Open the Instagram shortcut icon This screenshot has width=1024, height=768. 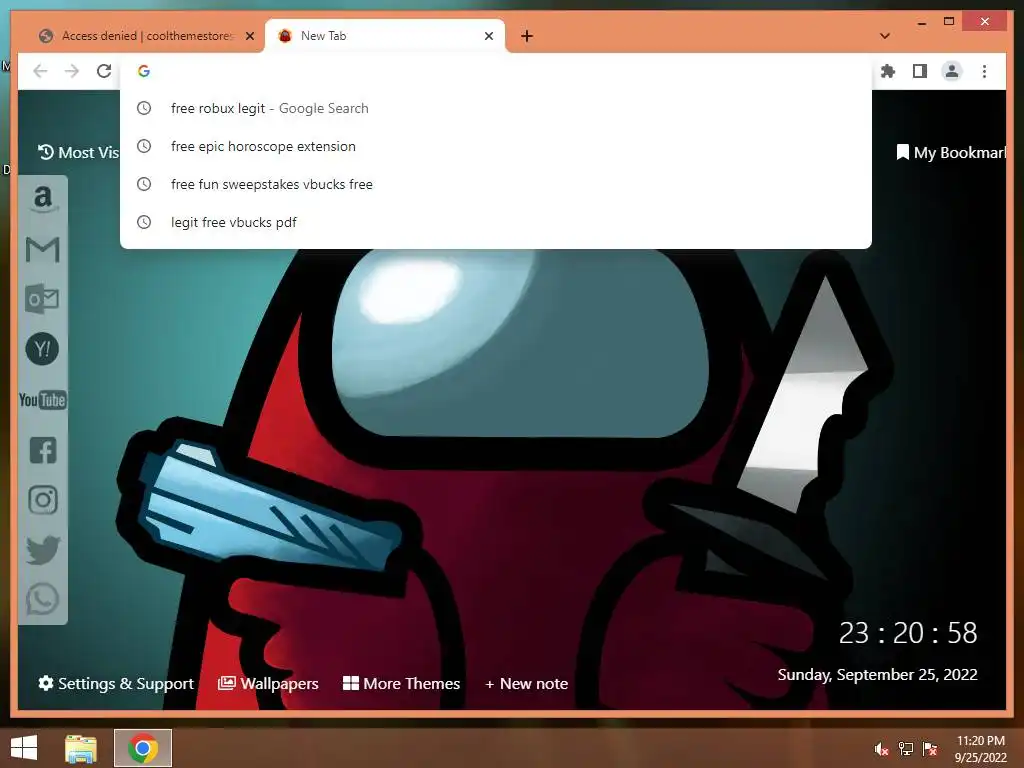43,500
